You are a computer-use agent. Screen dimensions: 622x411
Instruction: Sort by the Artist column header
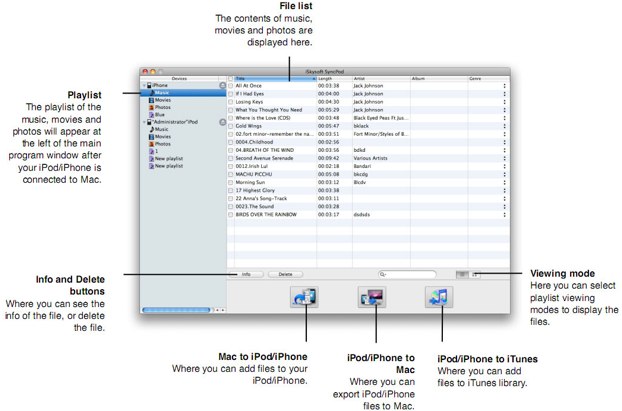[x=381, y=79]
